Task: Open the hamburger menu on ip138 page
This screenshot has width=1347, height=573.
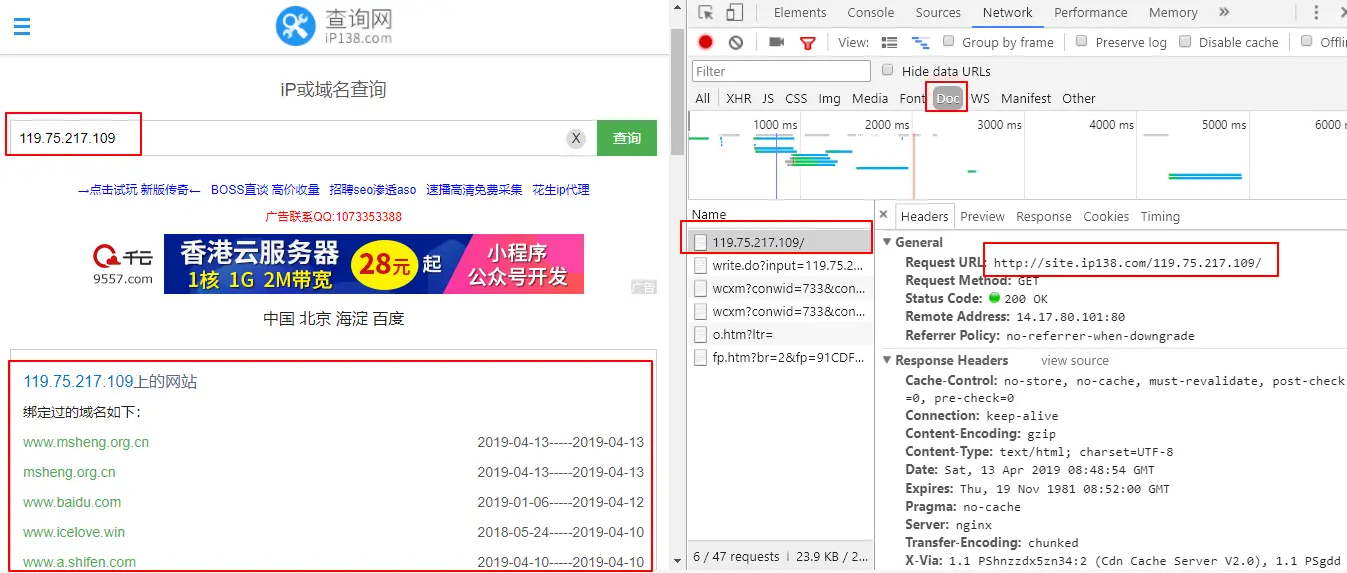Action: coord(21,25)
